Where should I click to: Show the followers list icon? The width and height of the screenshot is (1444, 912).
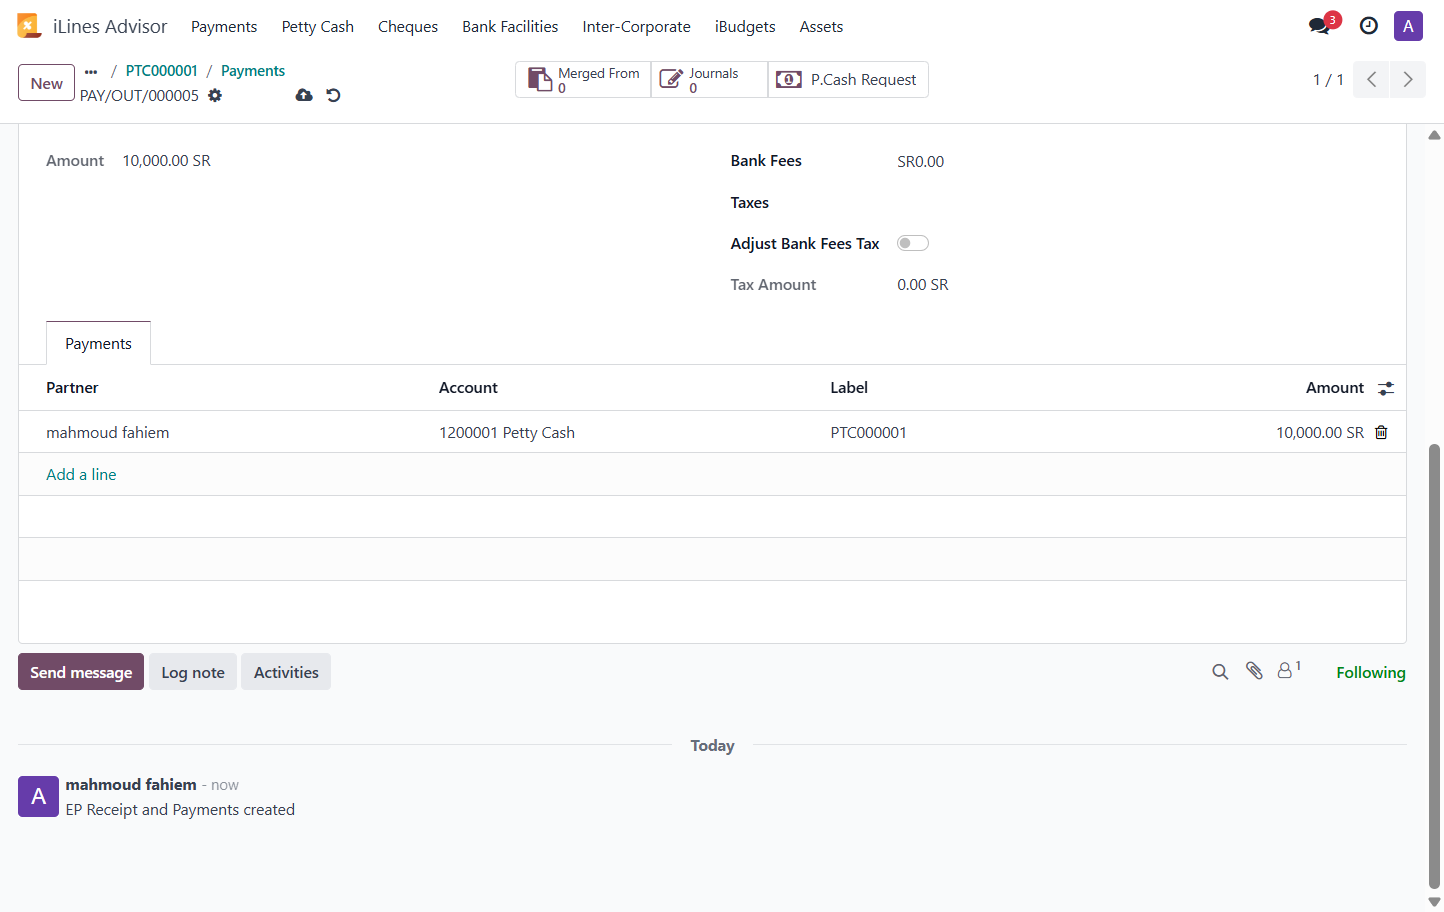coord(1289,670)
